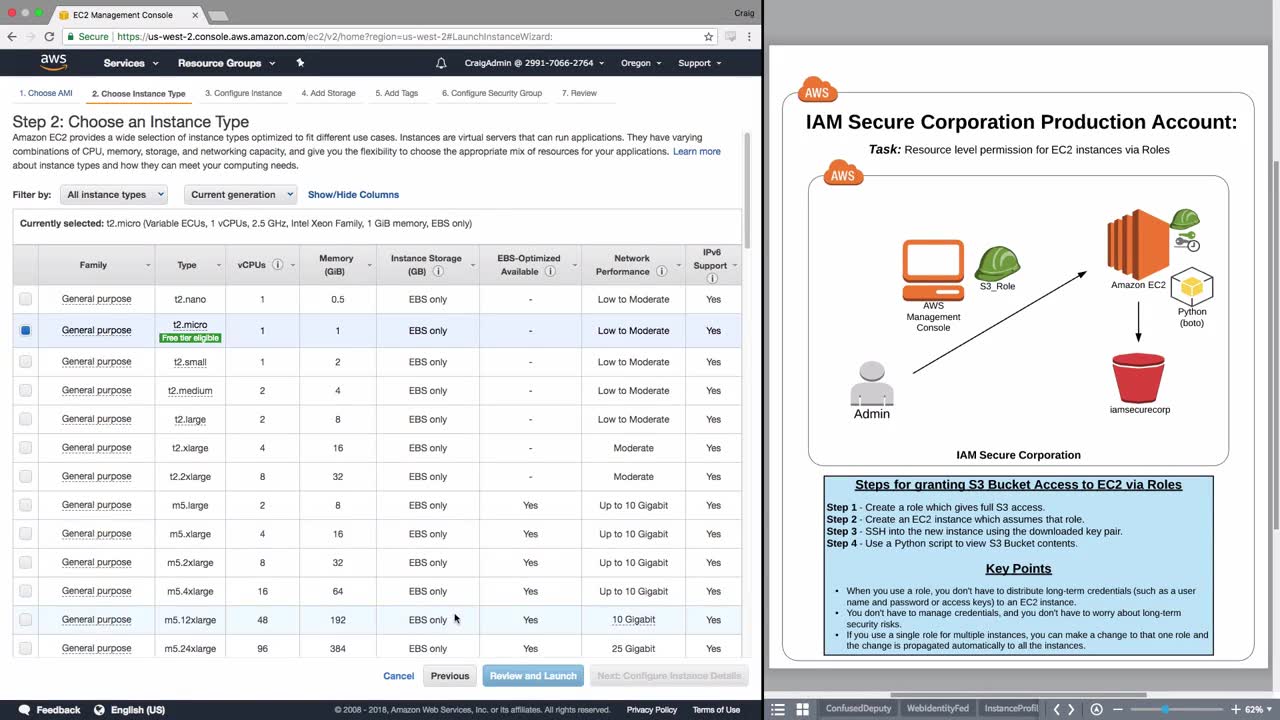Select the t2.medium instance checkbox

coord(25,390)
